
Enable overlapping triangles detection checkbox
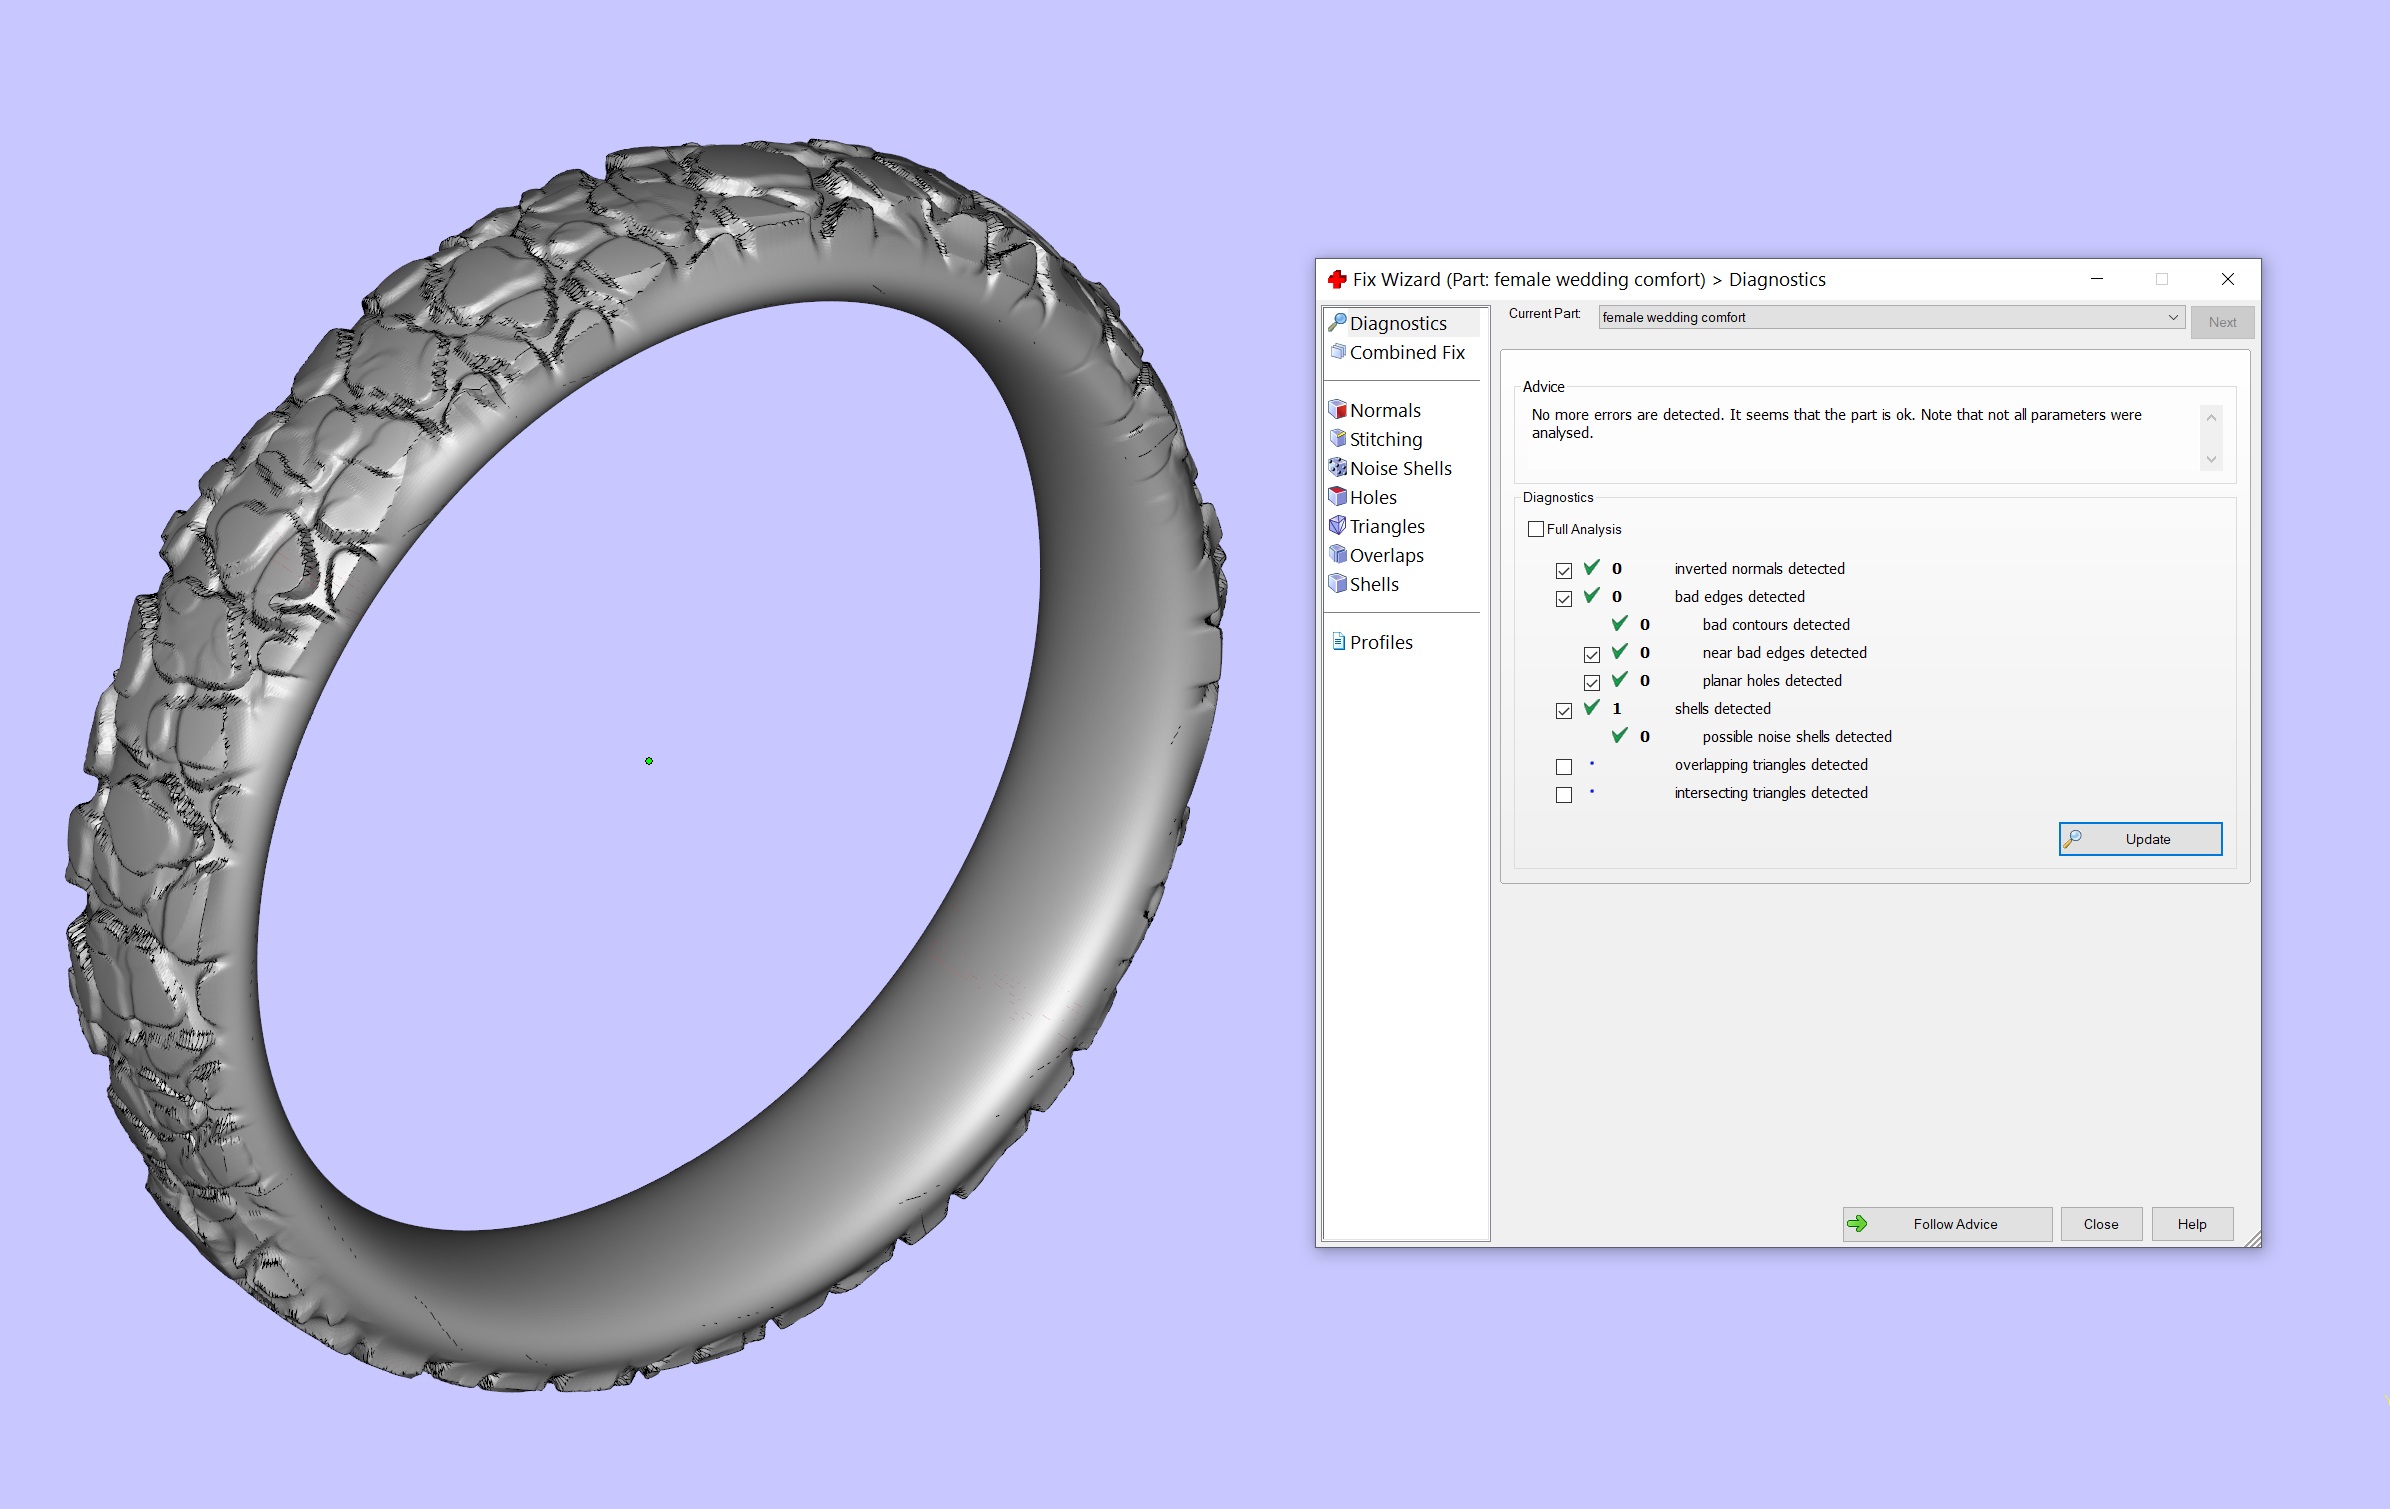[x=1564, y=767]
